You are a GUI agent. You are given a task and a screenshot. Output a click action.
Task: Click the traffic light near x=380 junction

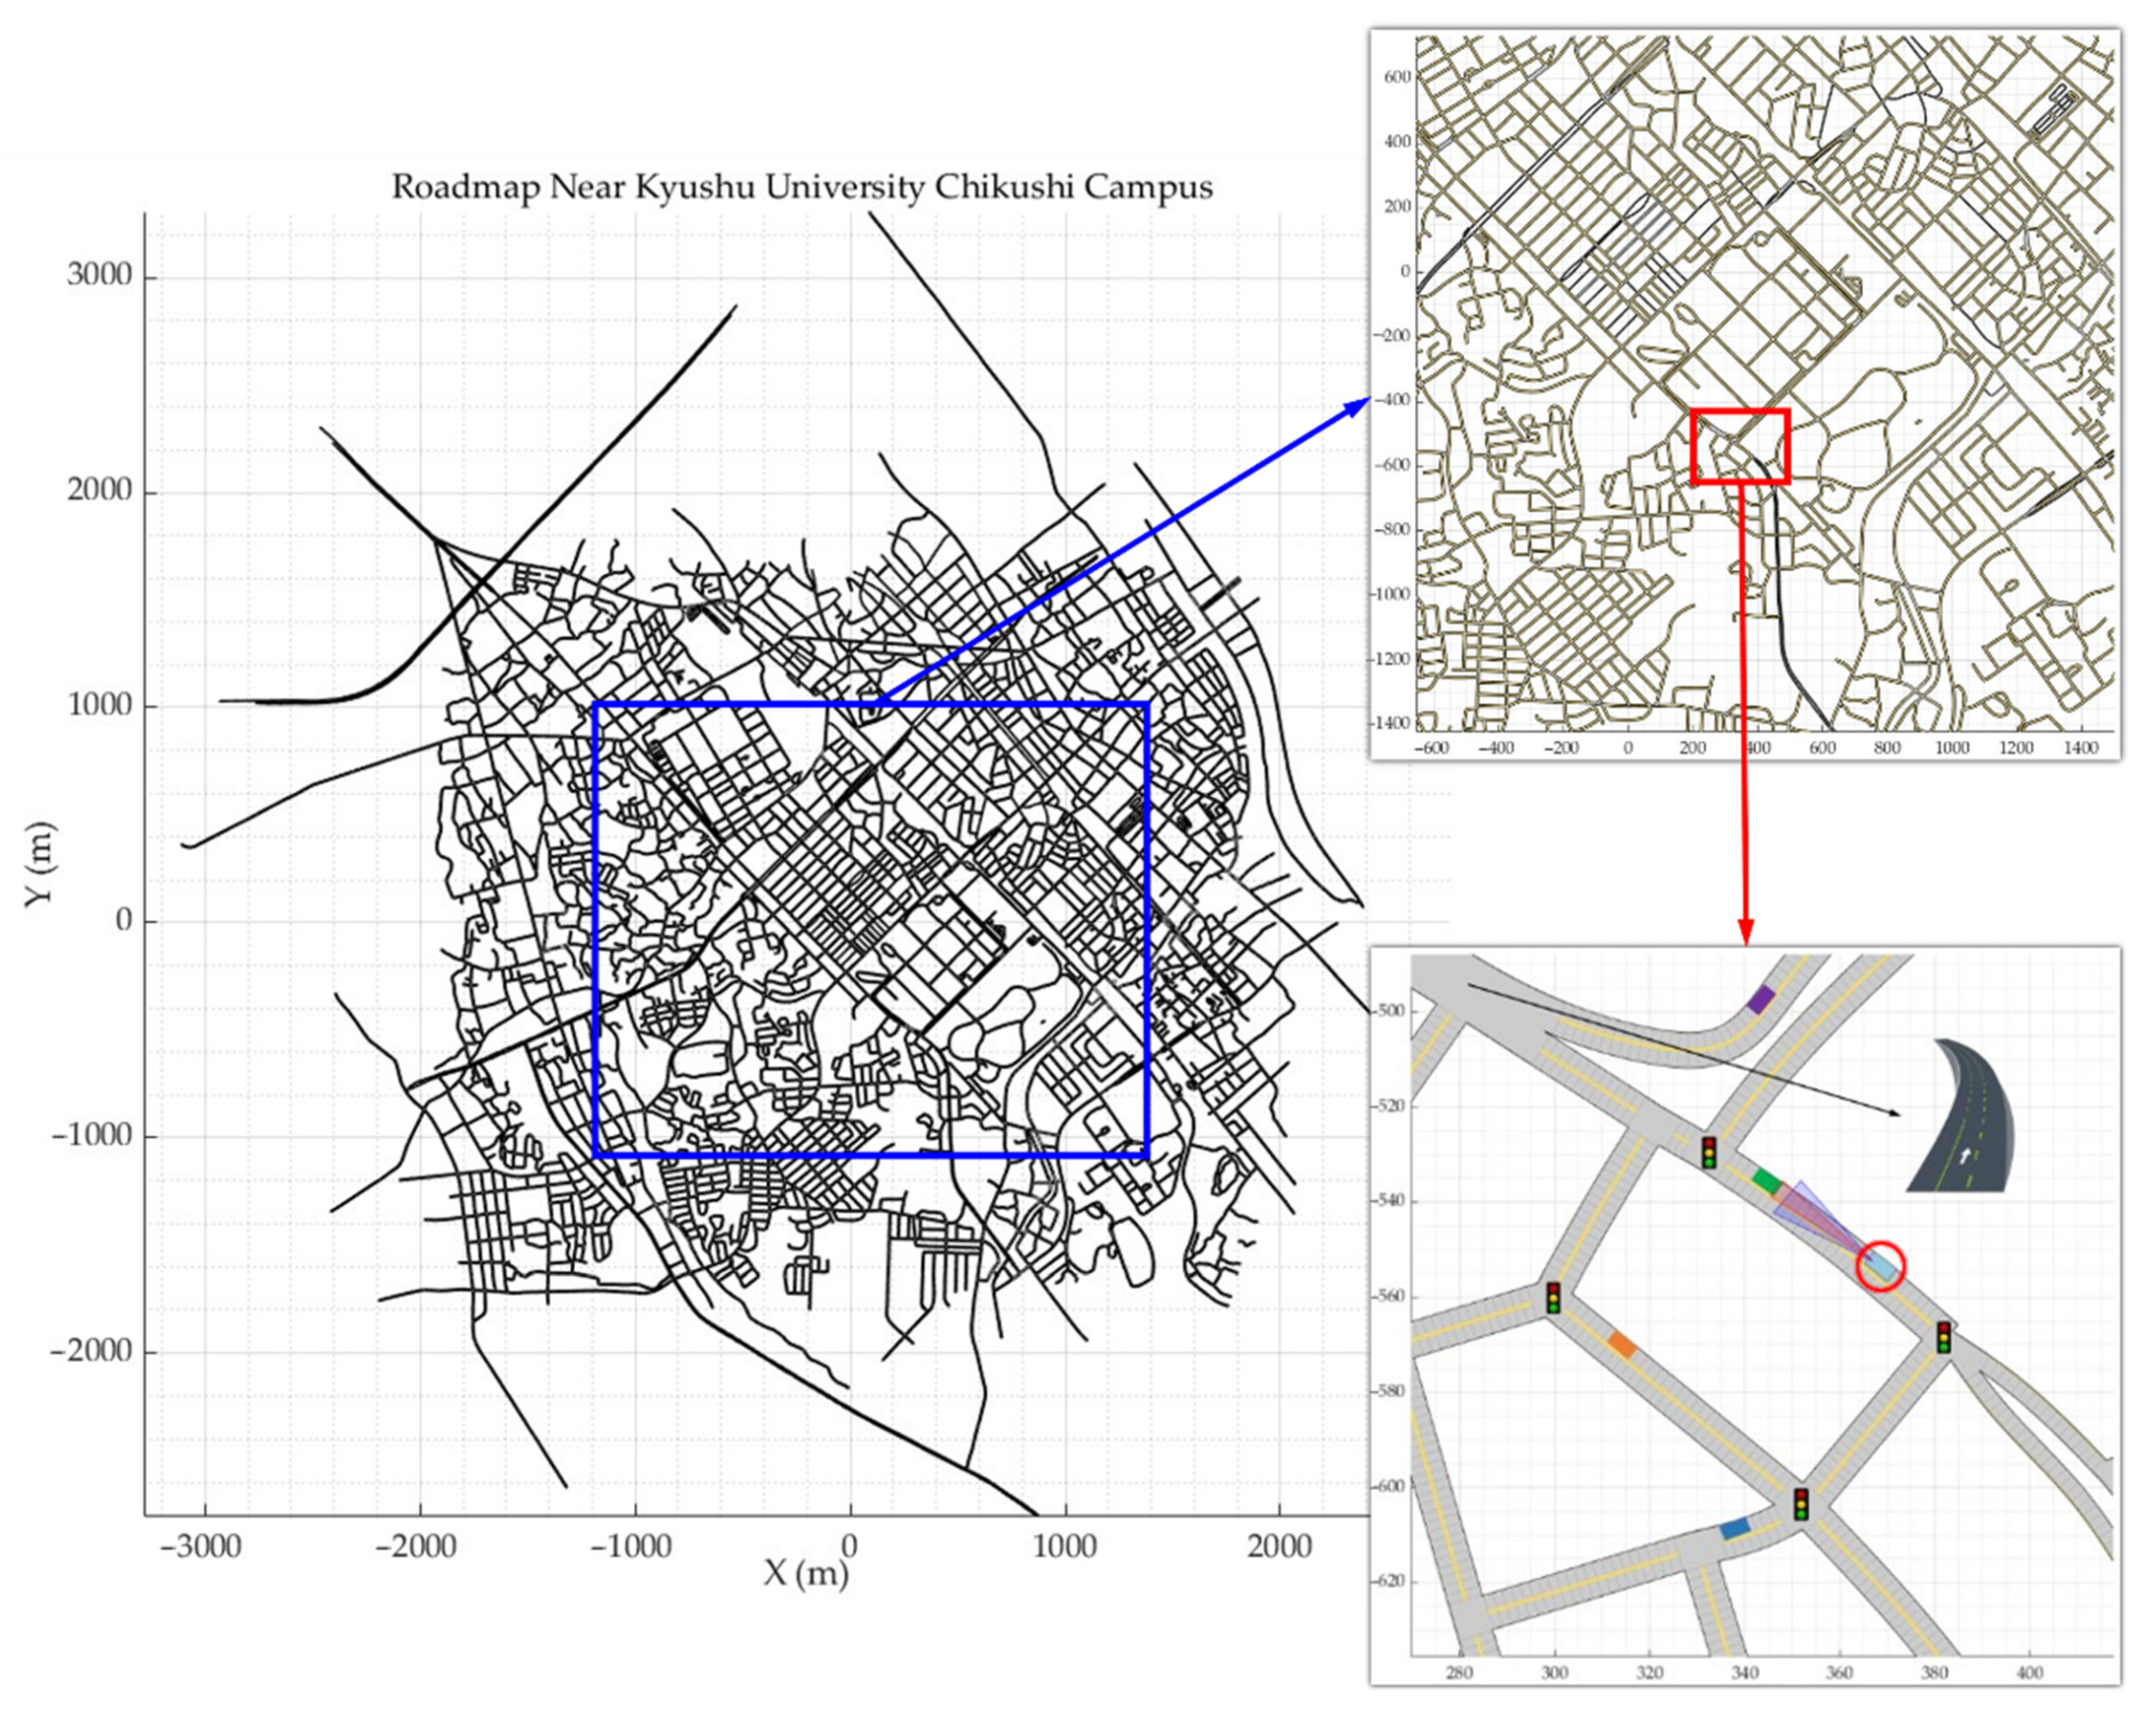1943,1337
